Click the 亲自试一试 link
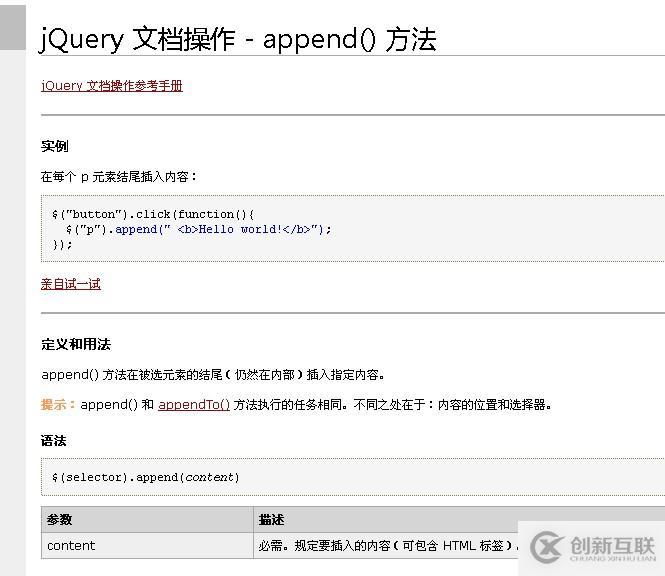The width and height of the screenshot is (665, 576). [70, 284]
